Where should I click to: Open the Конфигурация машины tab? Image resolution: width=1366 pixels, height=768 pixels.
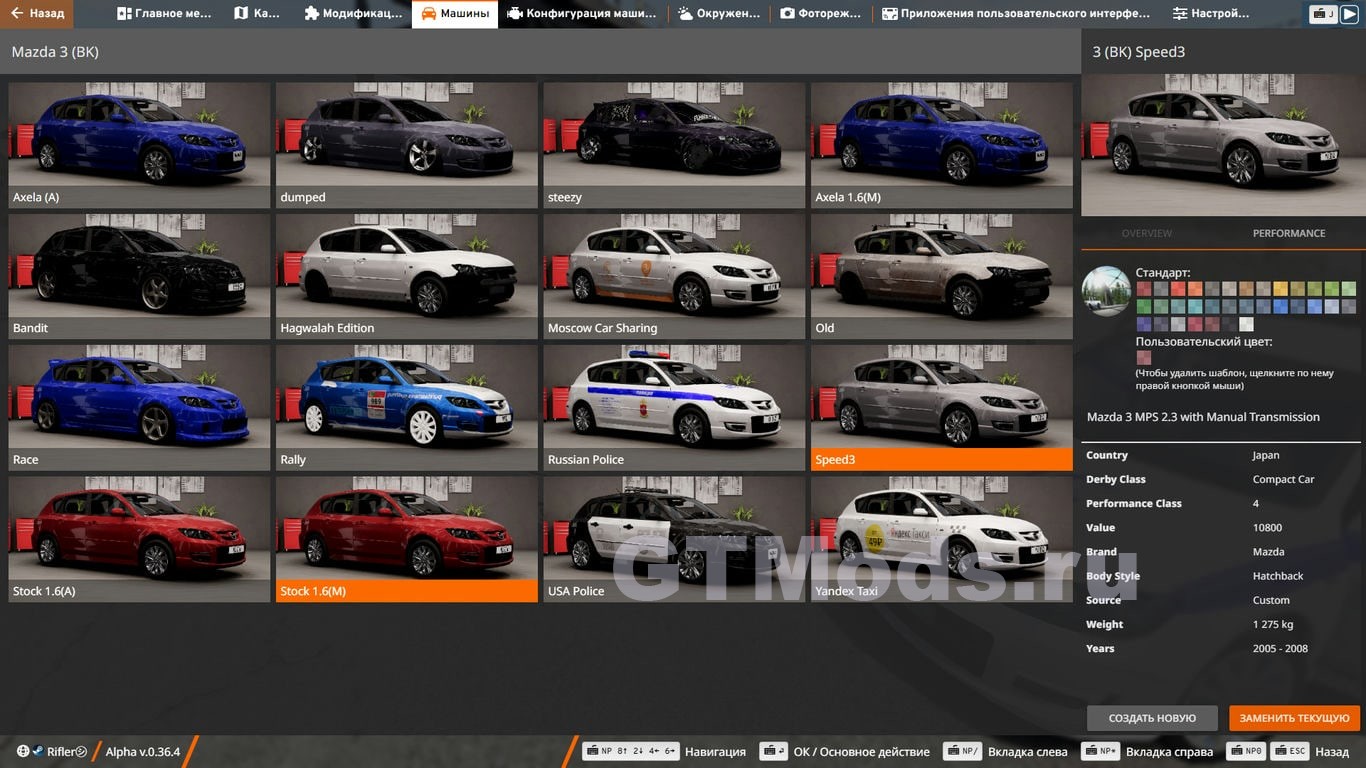point(583,14)
